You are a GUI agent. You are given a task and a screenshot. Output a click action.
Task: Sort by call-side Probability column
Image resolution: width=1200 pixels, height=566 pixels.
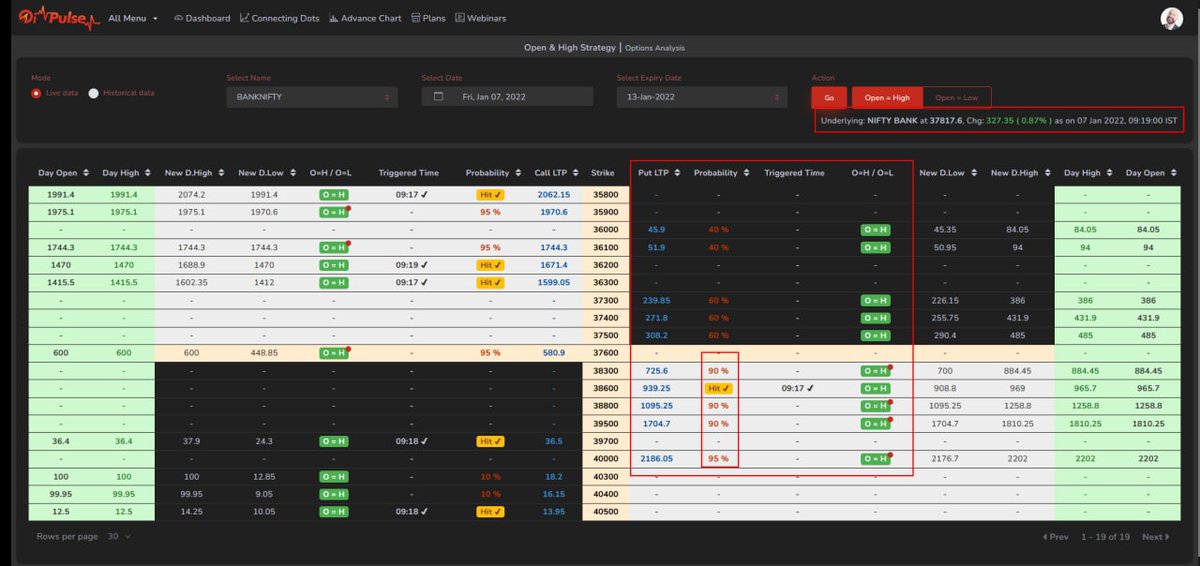click(x=492, y=173)
